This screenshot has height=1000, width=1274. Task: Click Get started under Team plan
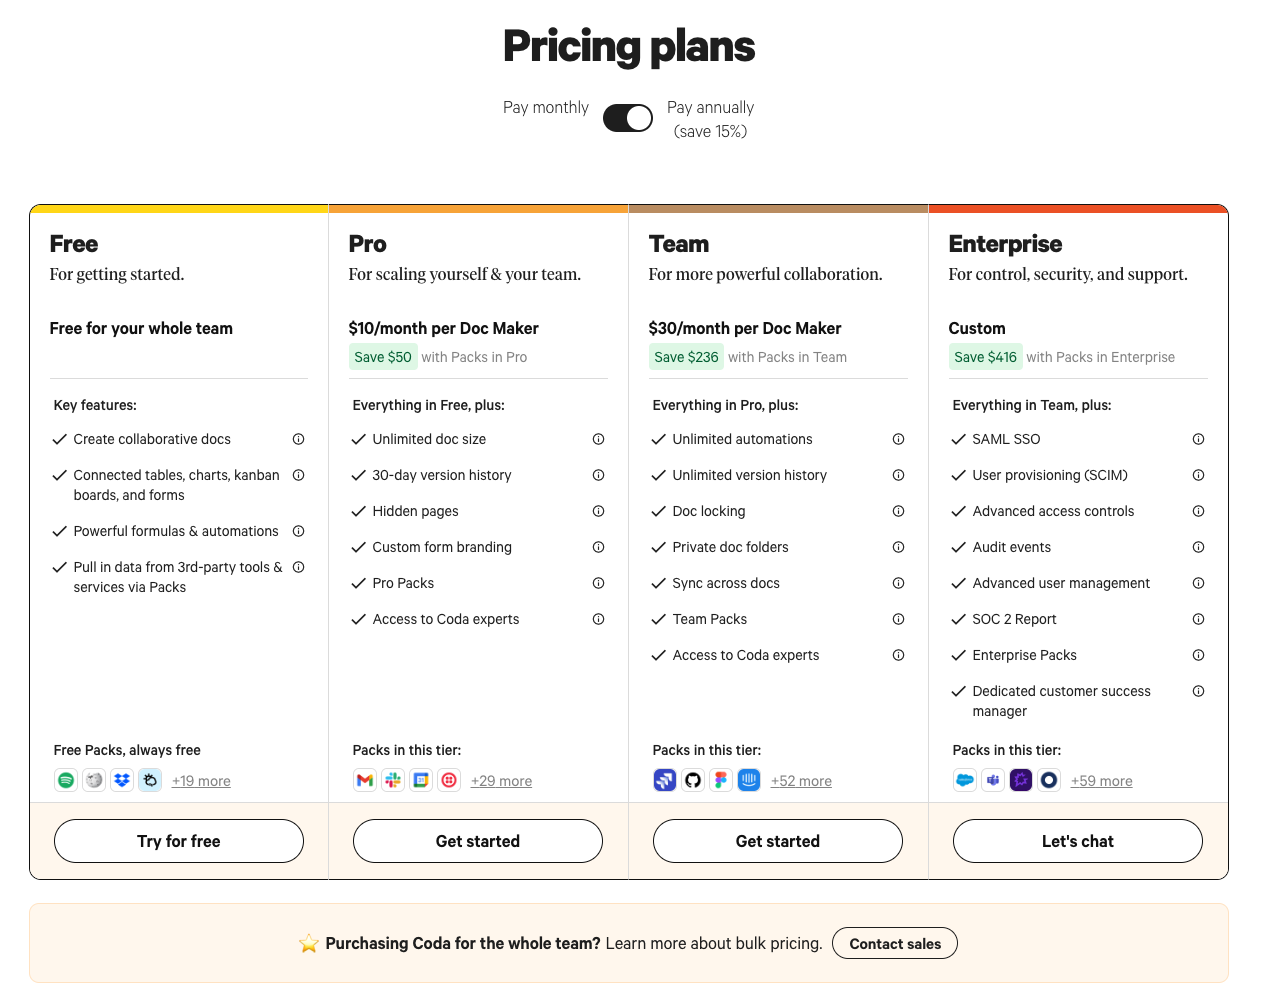(x=777, y=841)
